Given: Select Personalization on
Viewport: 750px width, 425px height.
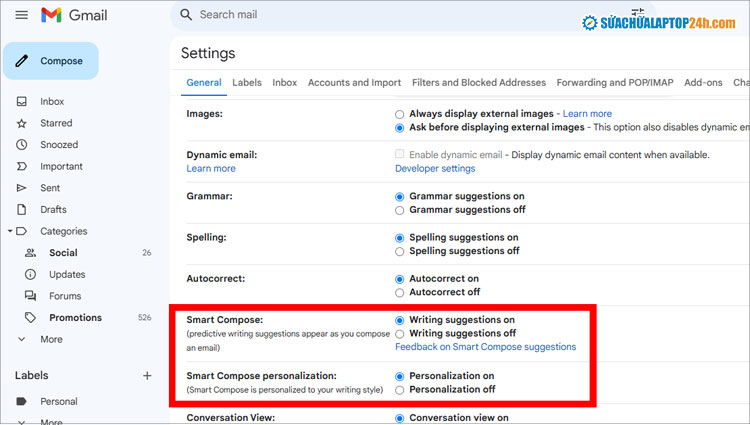Looking at the screenshot, I should [x=399, y=377].
